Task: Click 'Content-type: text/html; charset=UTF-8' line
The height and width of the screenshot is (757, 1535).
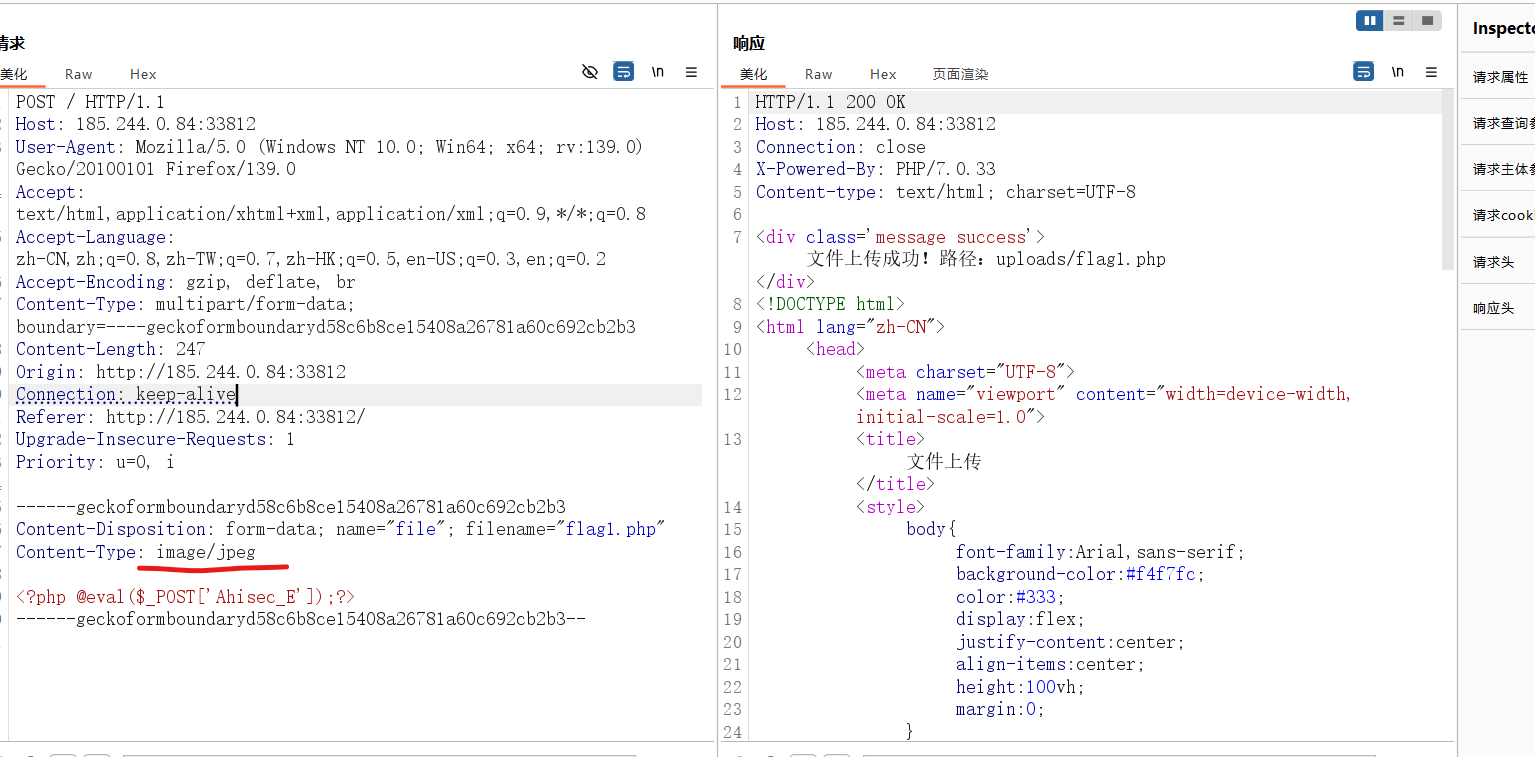Action: (946, 192)
